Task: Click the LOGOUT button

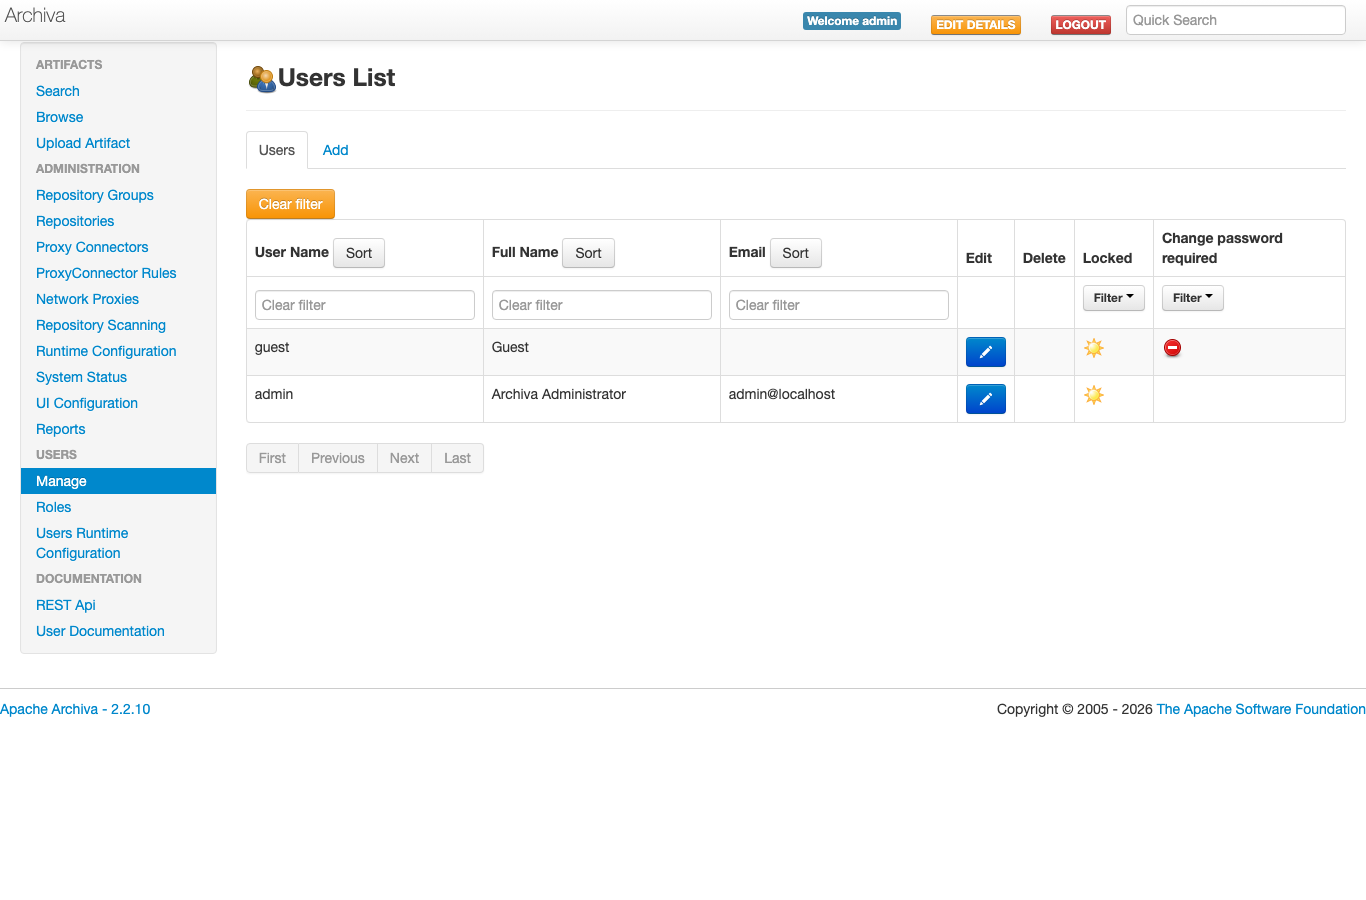Action: [x=1081, y=25]
